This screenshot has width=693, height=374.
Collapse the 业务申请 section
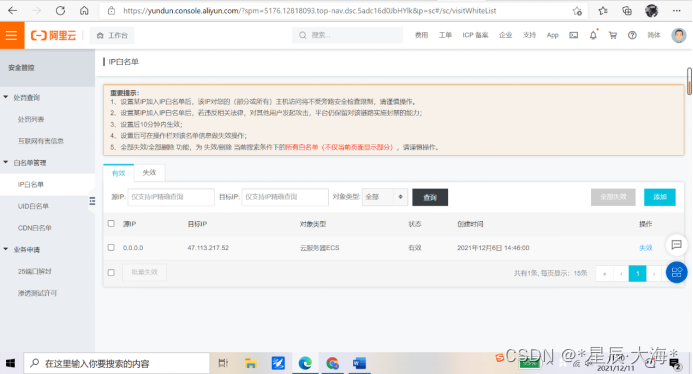6,249
